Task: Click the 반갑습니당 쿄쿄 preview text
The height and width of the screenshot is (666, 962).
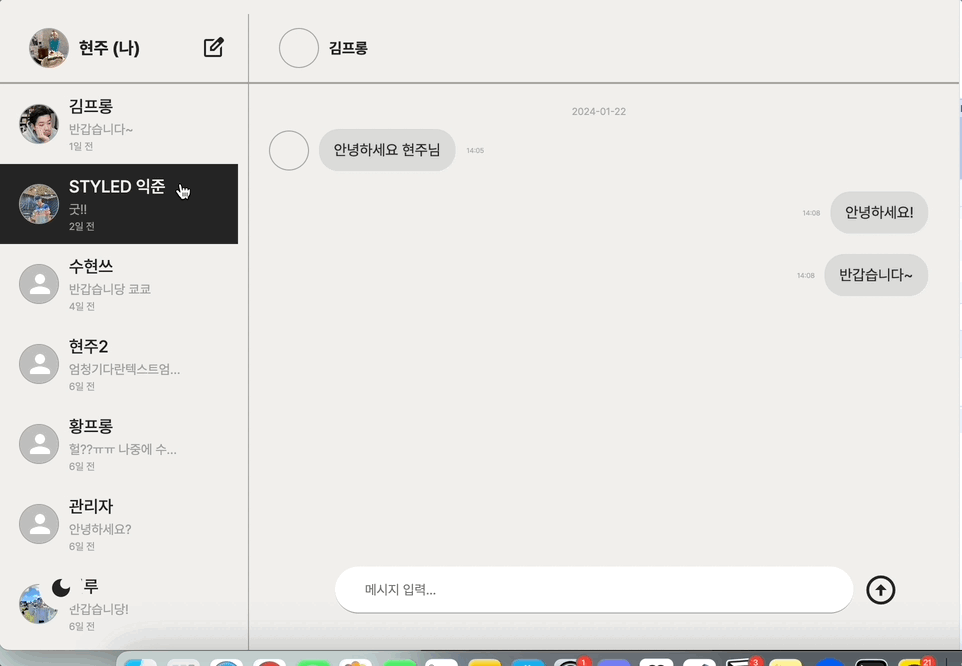Action: point(110,289)
